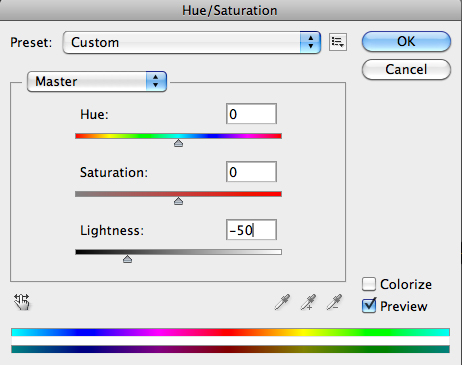462x365 pixels.
Task: Click the "Saturation:" label text
Action: (114, 172)
